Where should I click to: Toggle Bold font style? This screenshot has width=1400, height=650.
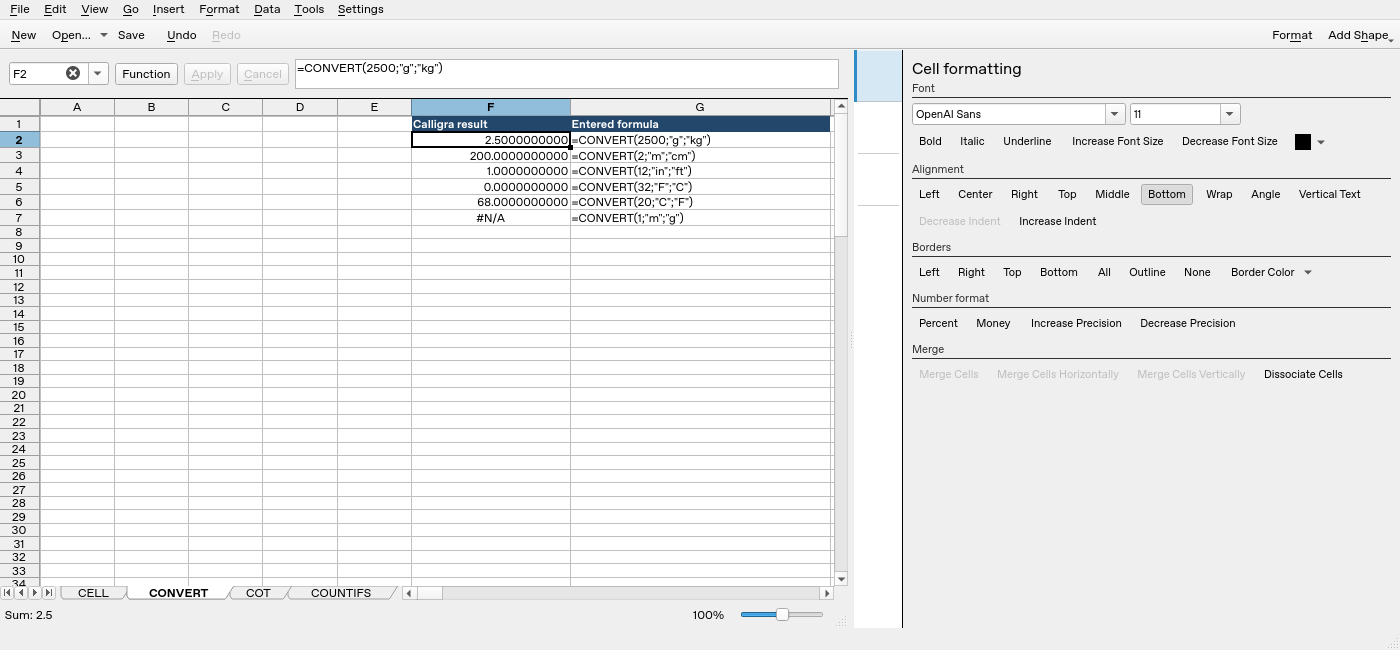[x=930, y=141]
